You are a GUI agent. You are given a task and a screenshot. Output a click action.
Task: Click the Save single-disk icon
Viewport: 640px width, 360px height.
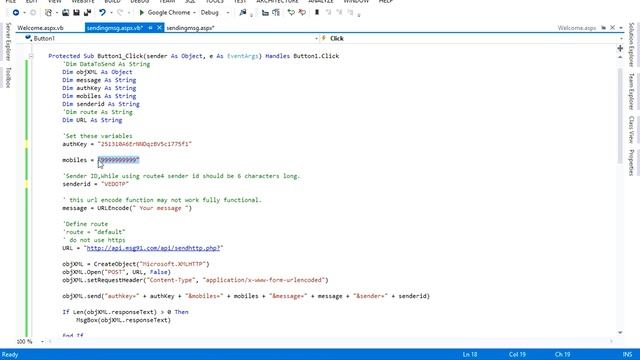click(76, 13)
